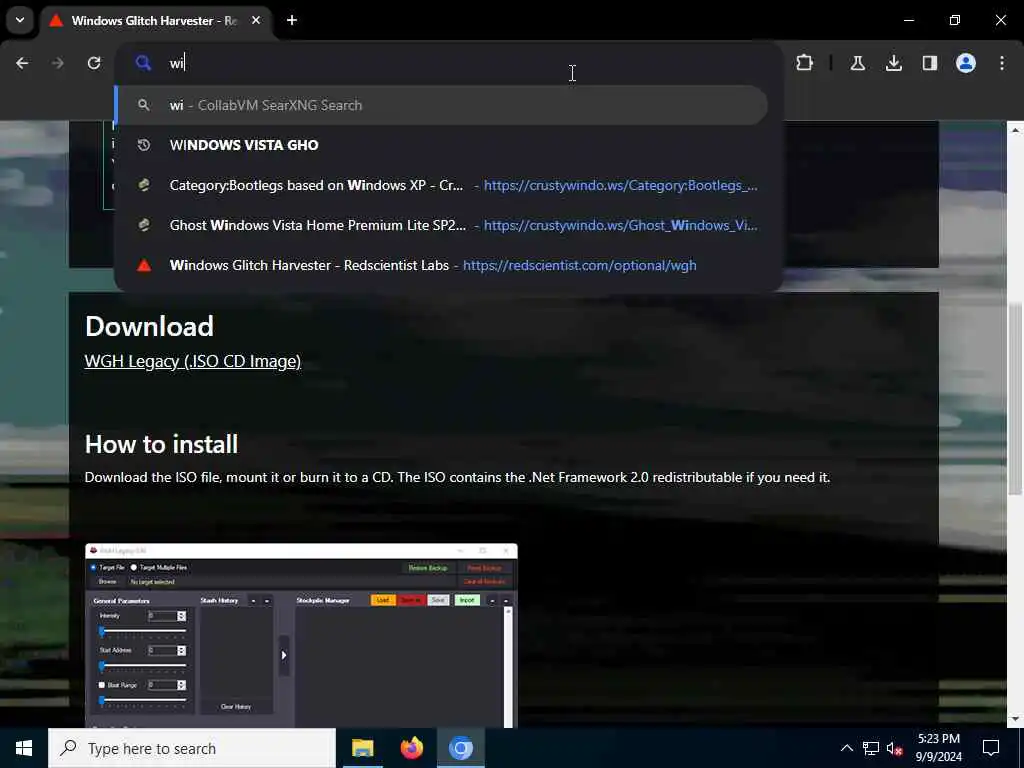The image size is (1024, 768).
Task: Close the Windows Glitch Harvester tab
Action: pyautogui.click(x=256, y=20)
